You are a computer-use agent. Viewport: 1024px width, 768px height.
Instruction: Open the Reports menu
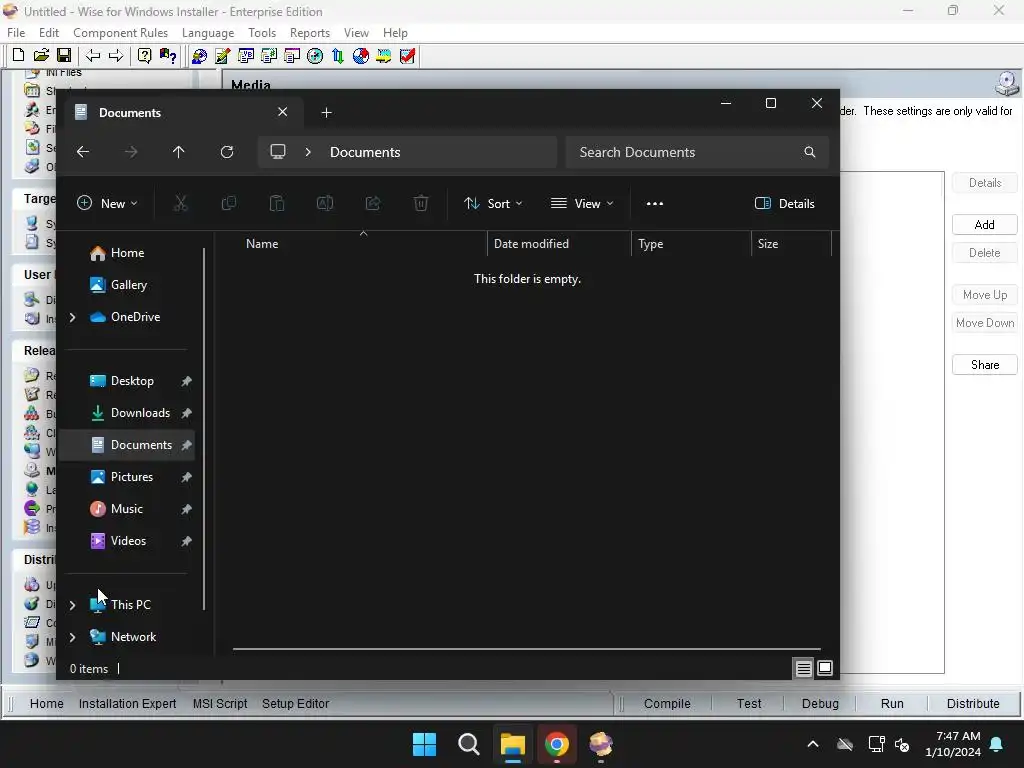[310, 33]
